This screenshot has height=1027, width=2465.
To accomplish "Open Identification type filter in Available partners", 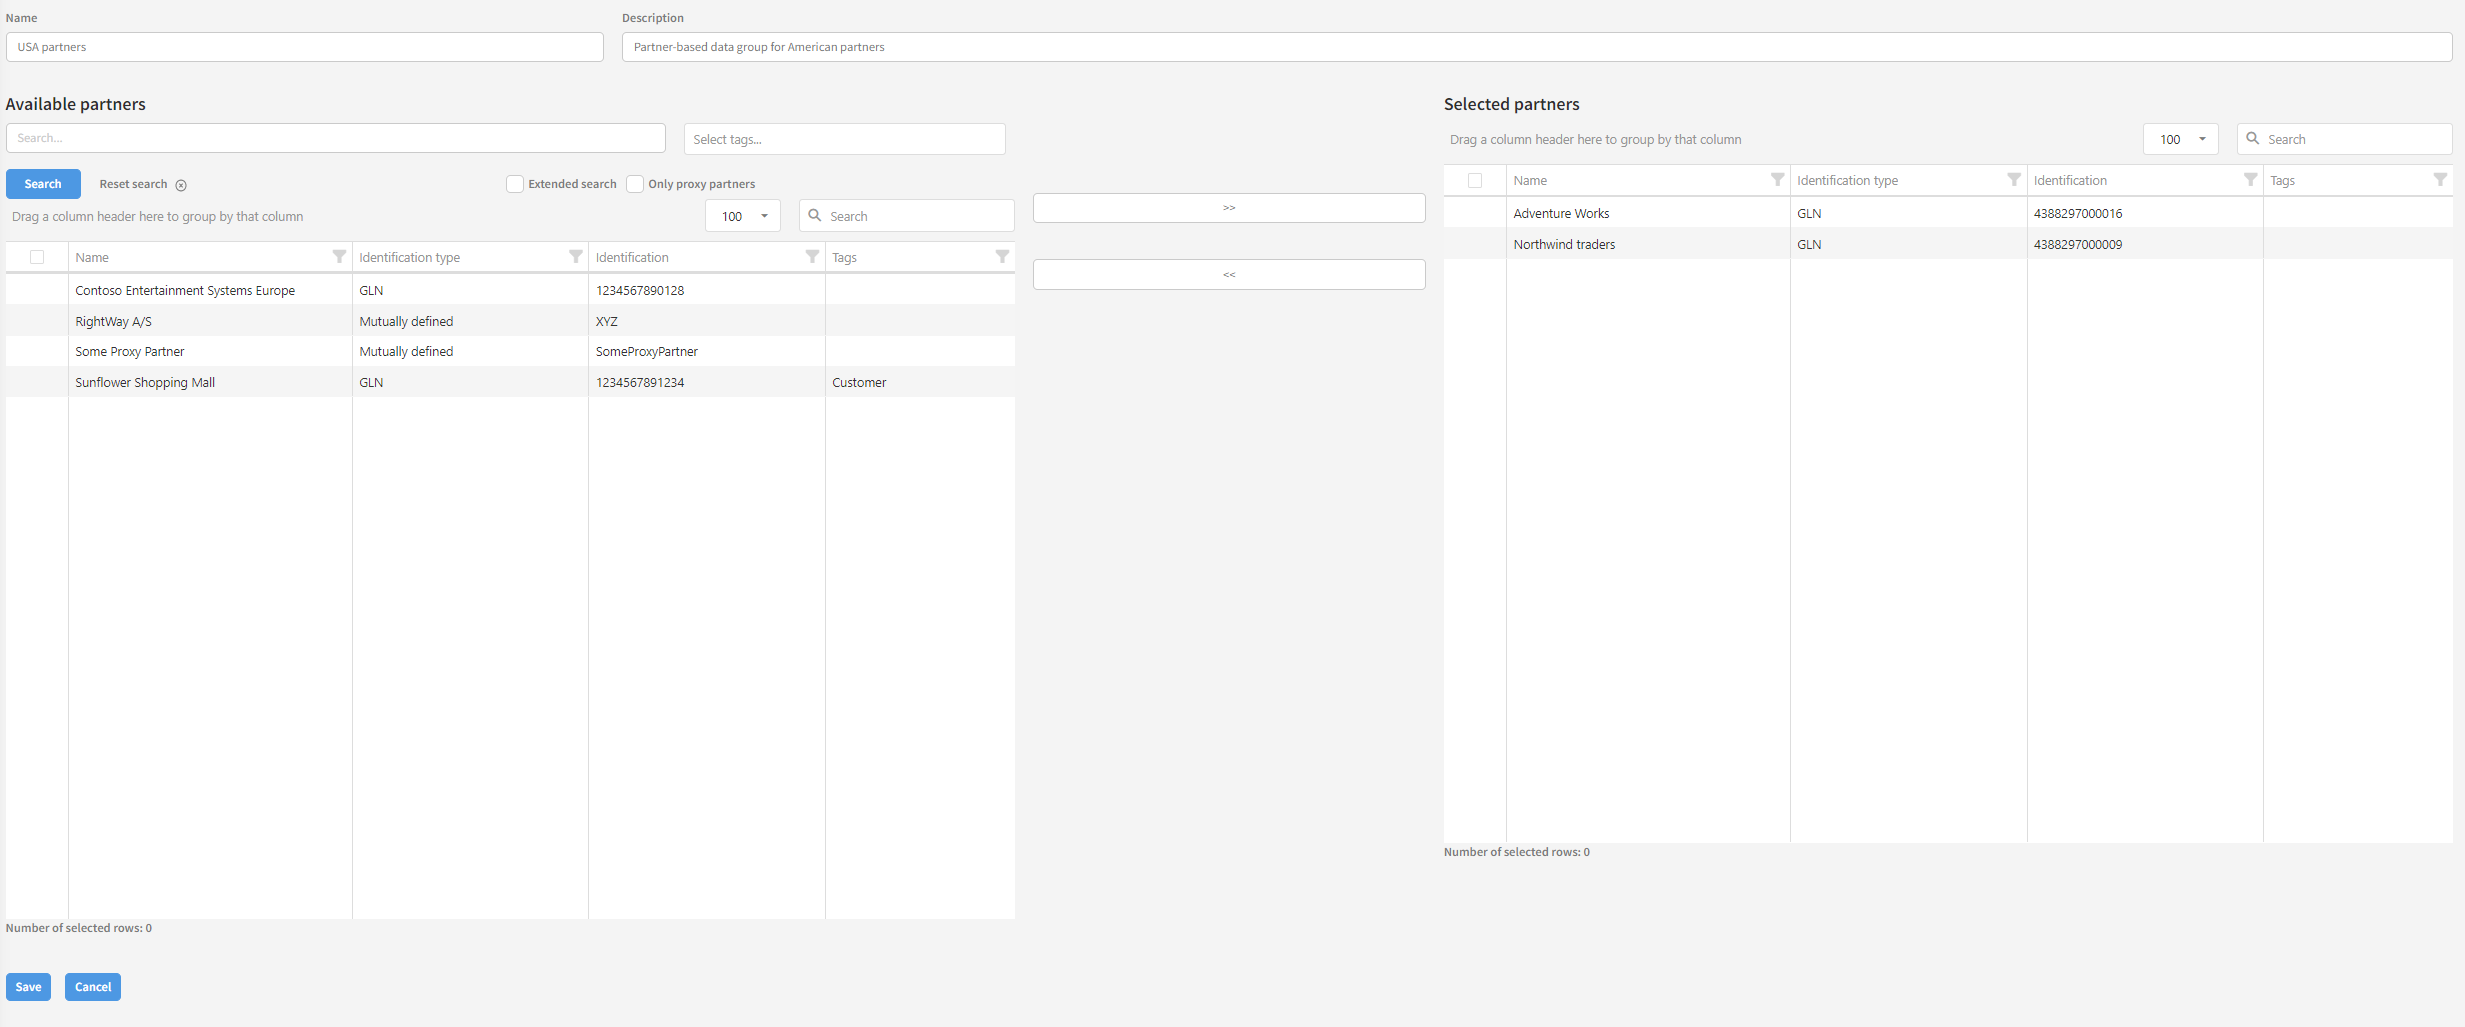I will click(575, 257).
